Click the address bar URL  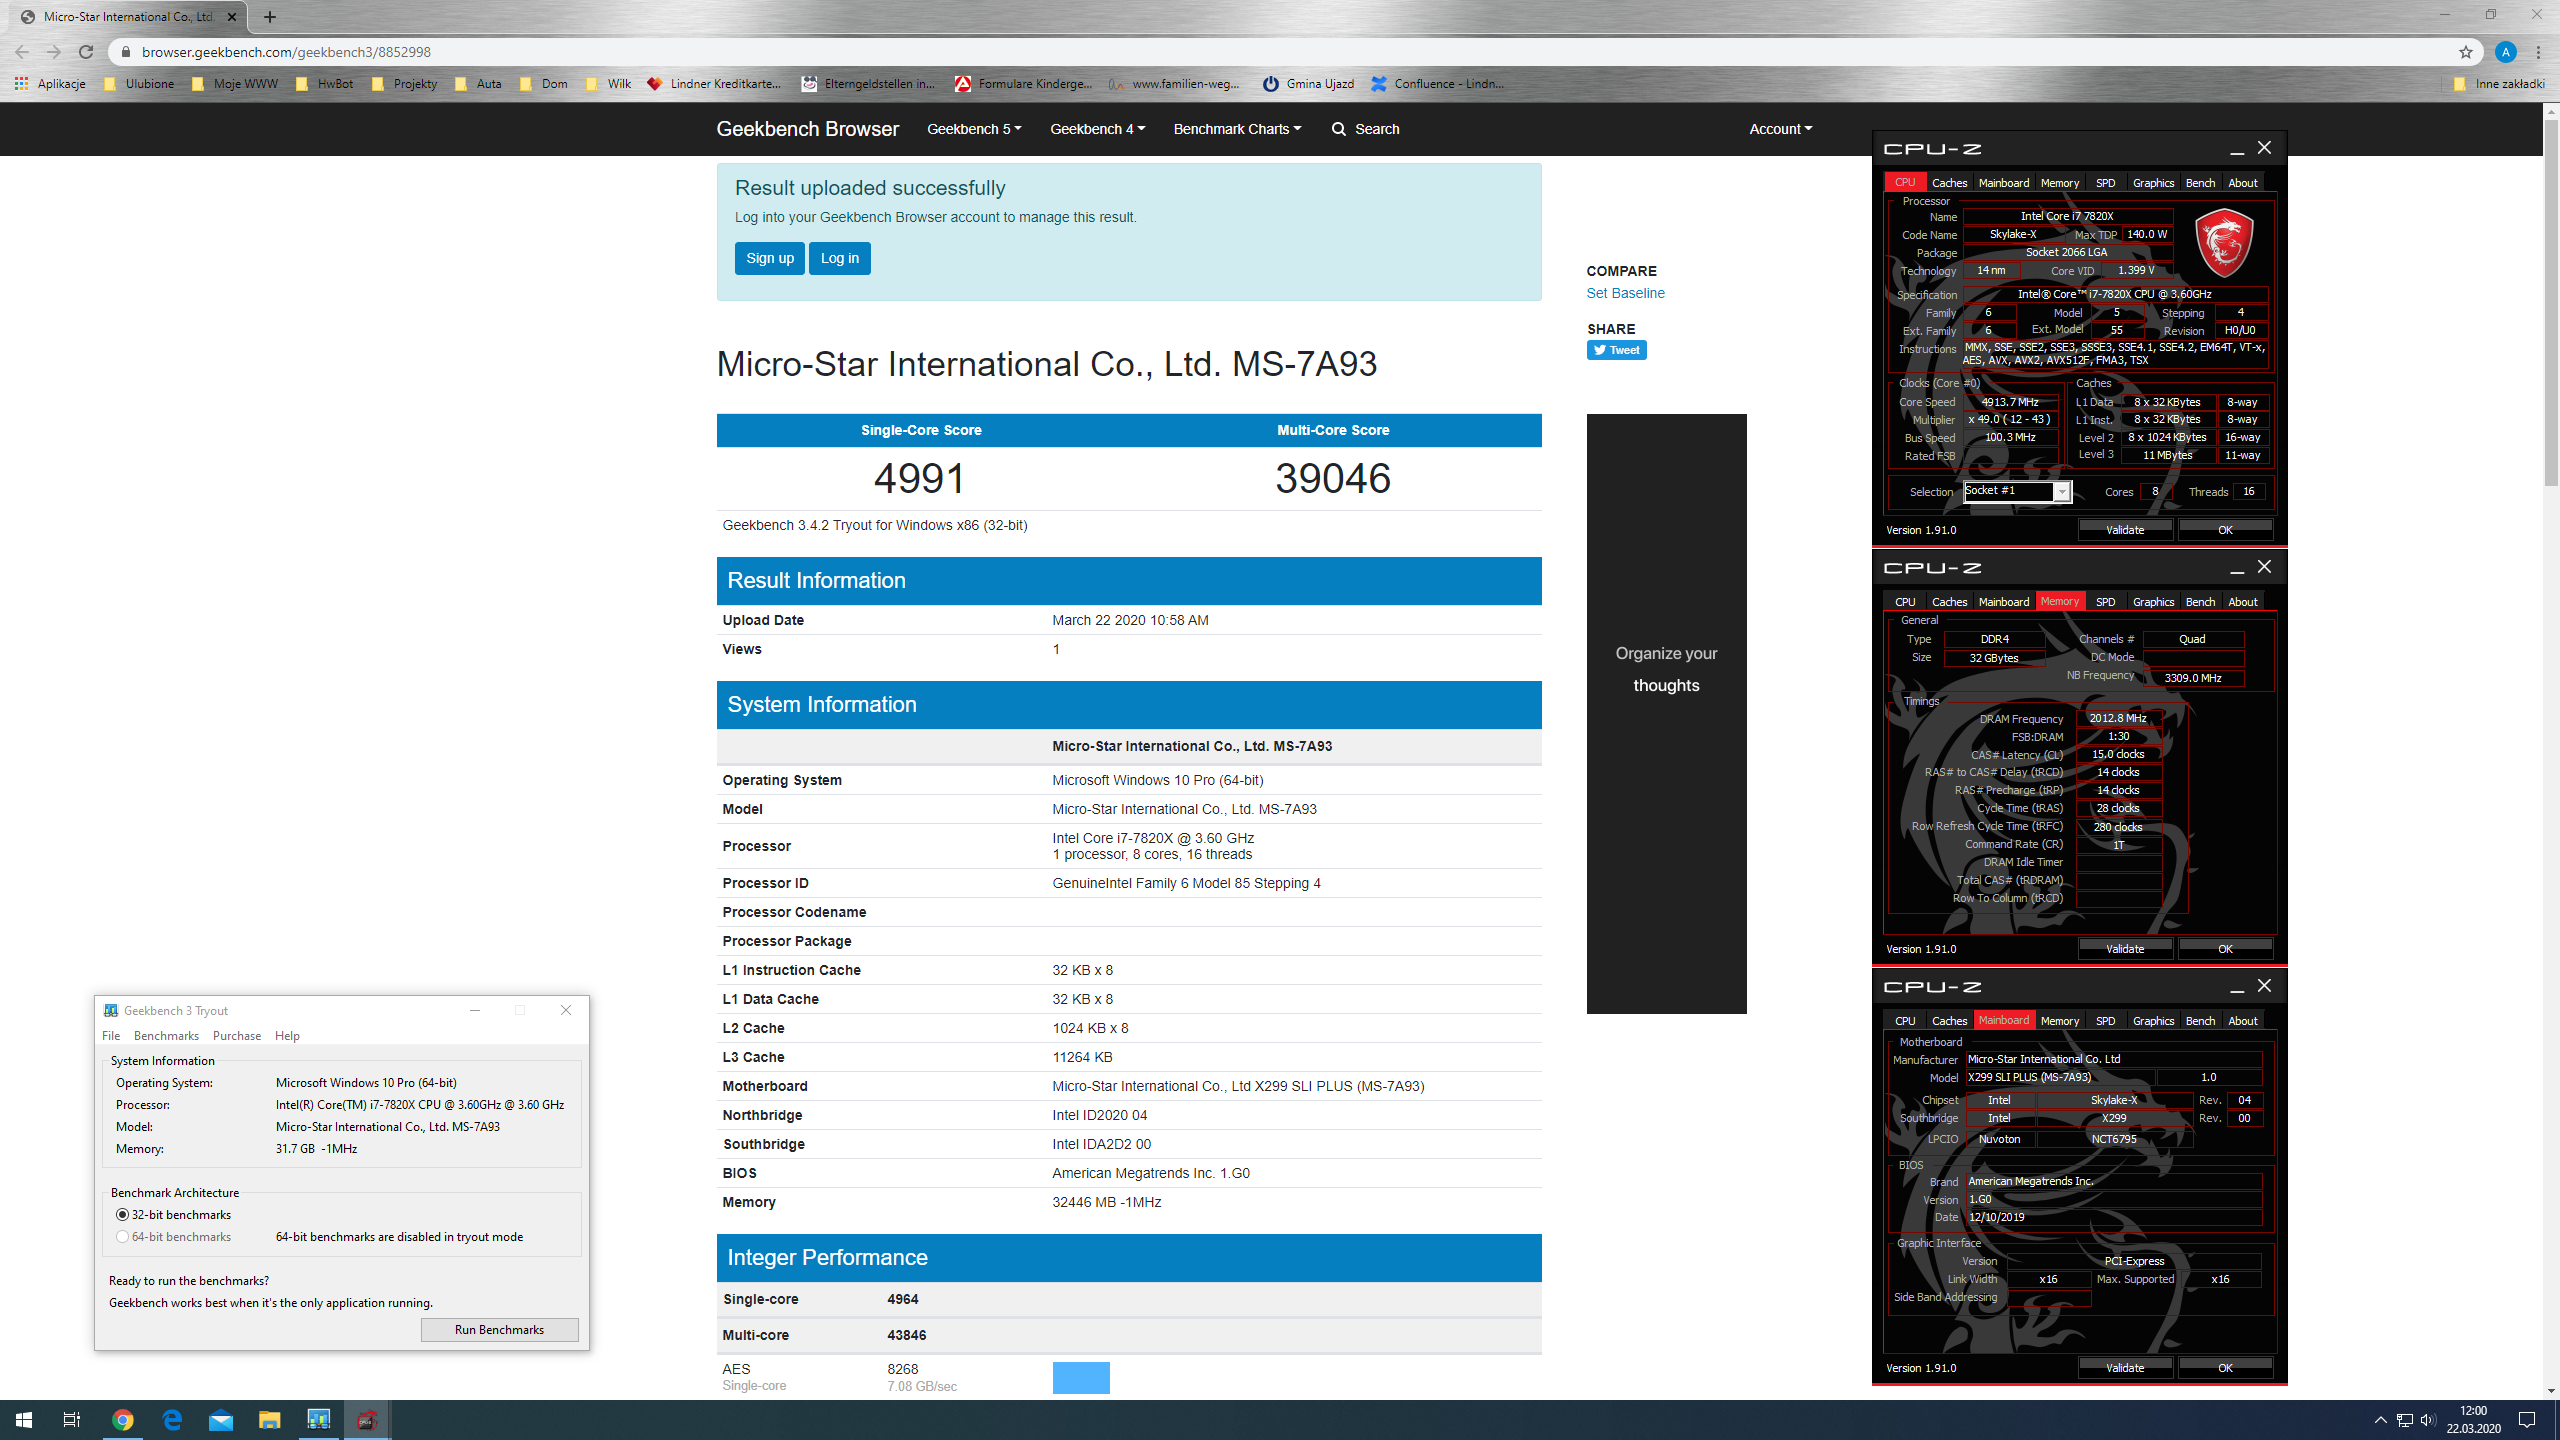[x=286, y=52]
